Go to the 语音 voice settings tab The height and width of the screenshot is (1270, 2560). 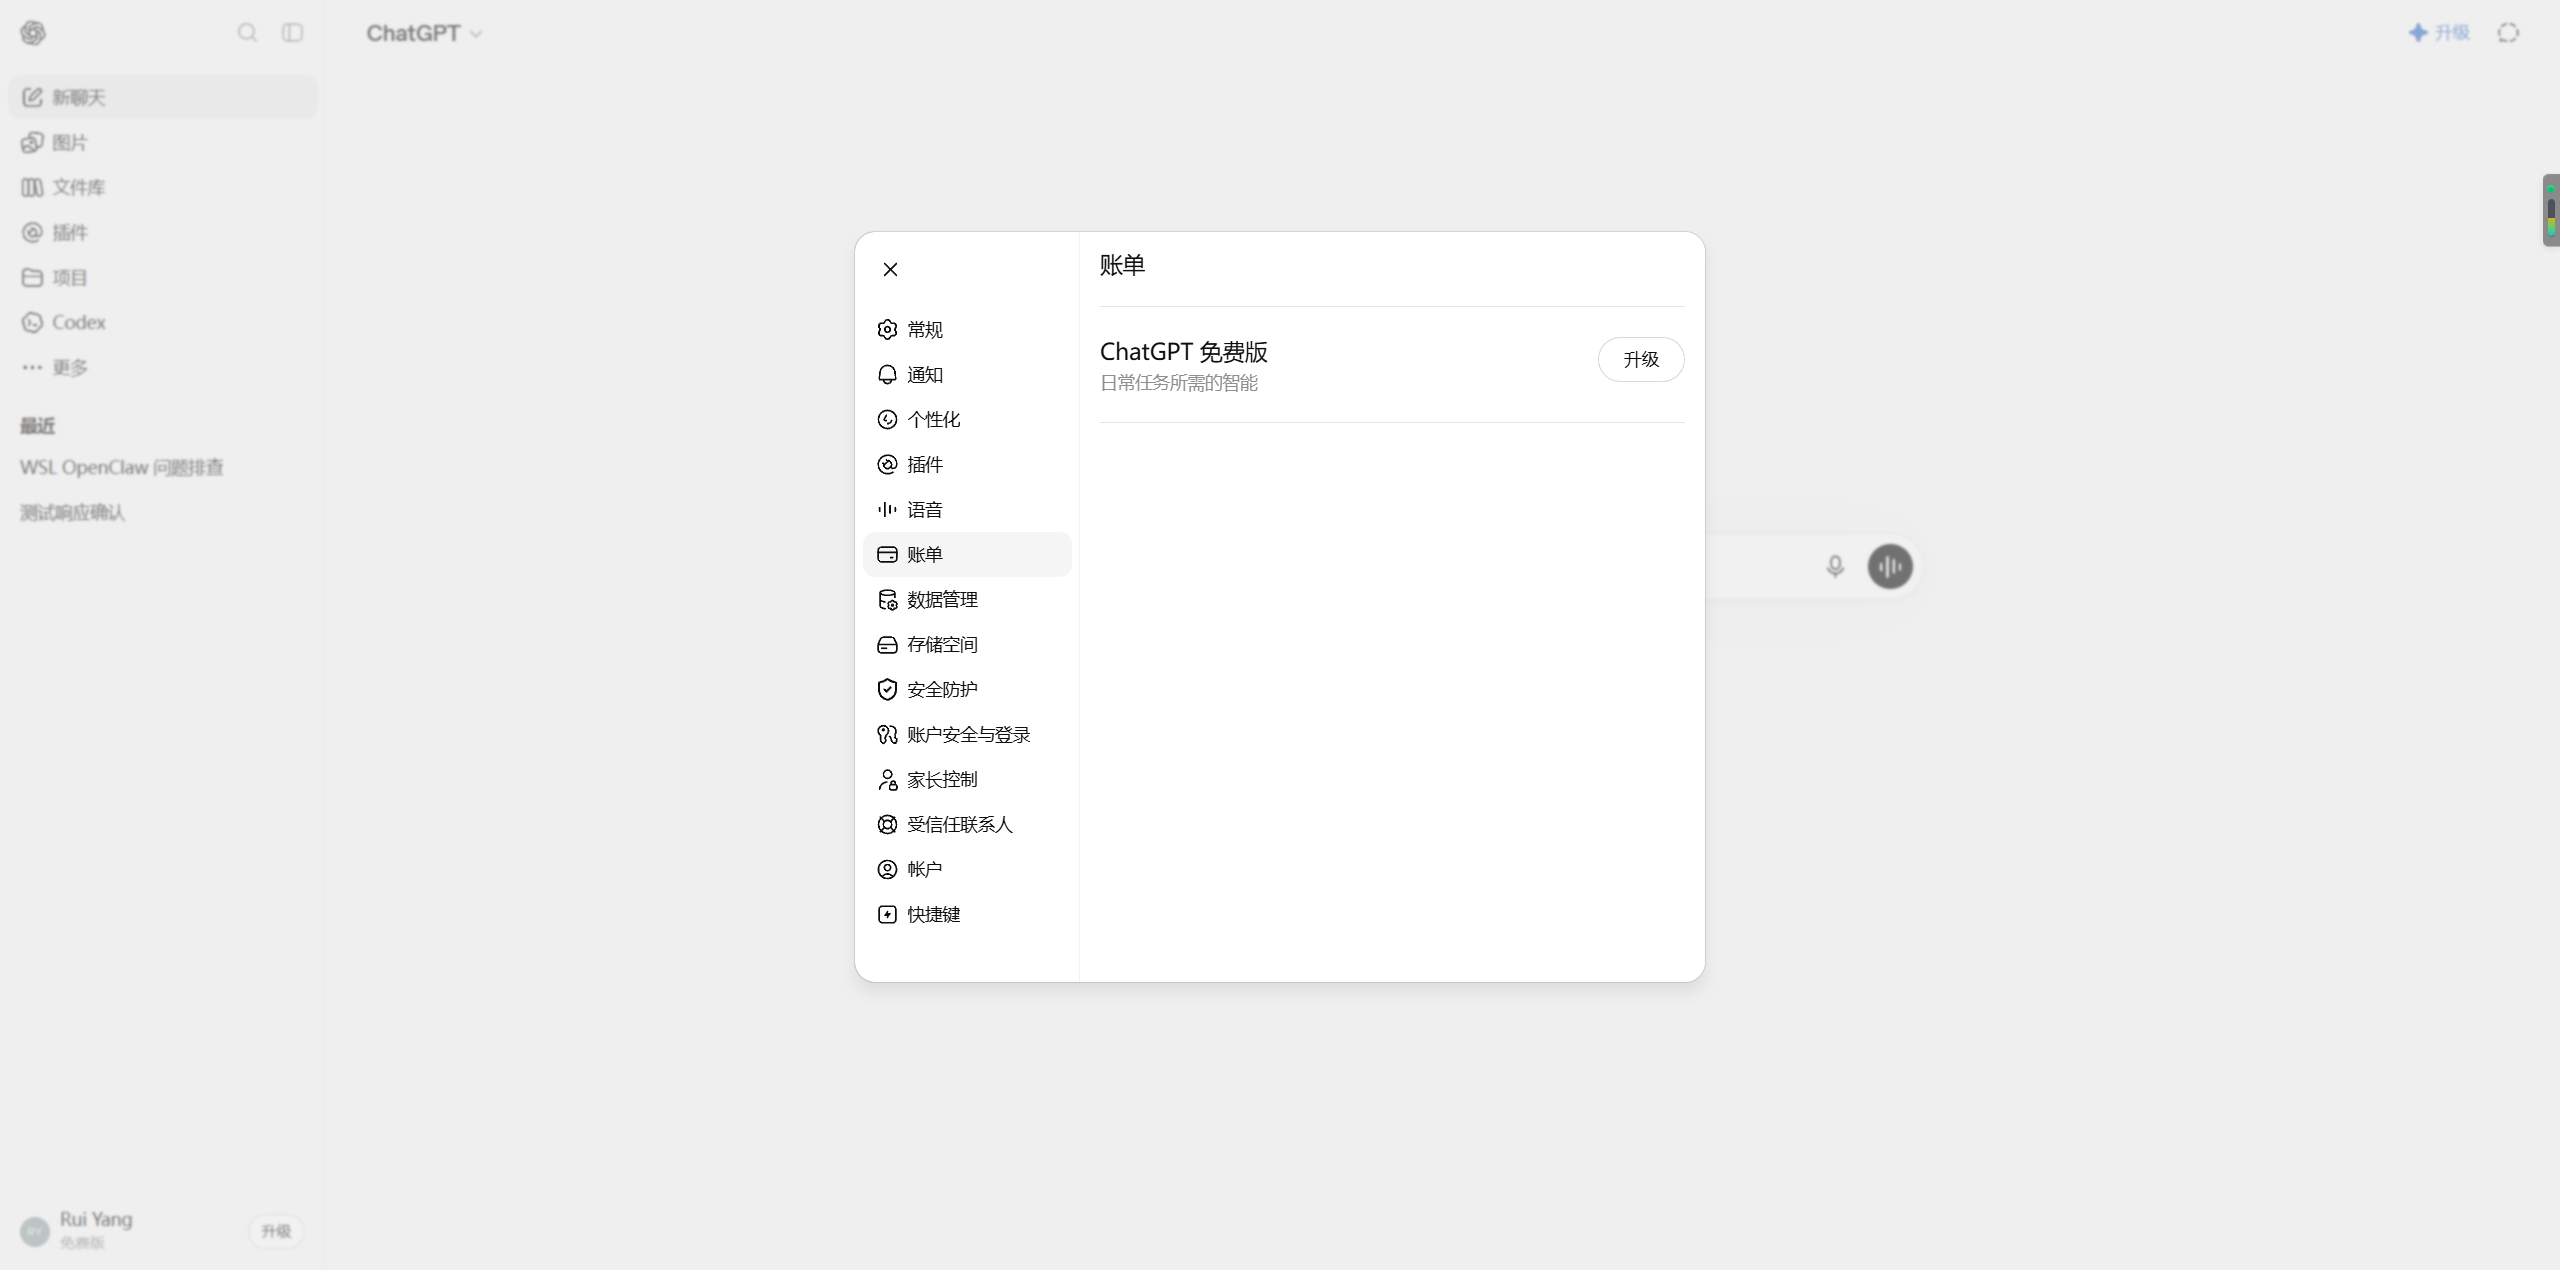tap(967, 510)
